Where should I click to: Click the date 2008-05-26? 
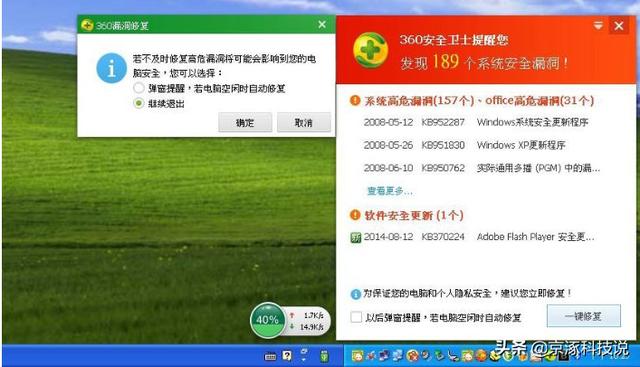click(x=388, y=145)
